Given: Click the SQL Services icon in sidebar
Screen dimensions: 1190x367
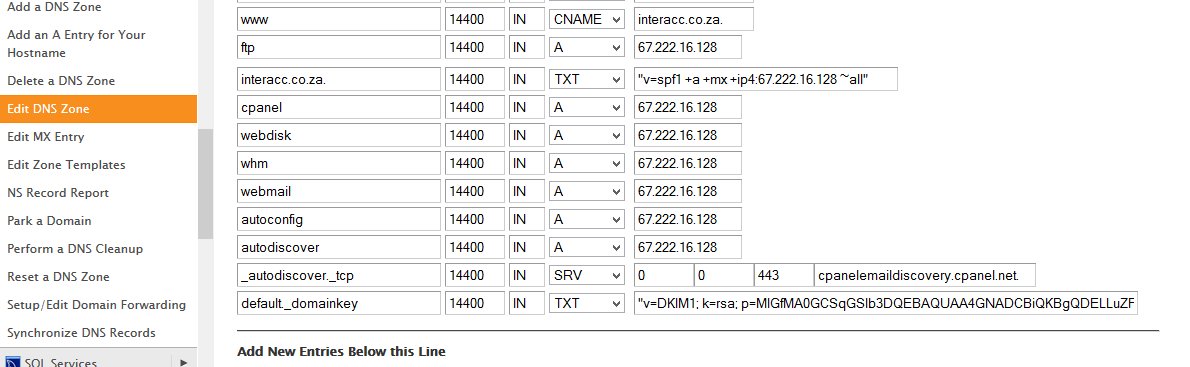Looking at the screenshot, I should coord(12,362).
